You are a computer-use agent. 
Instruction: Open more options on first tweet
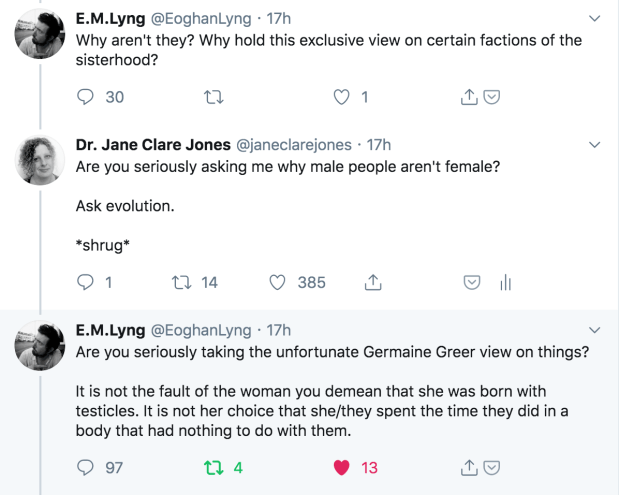click(x=595, y=18)
